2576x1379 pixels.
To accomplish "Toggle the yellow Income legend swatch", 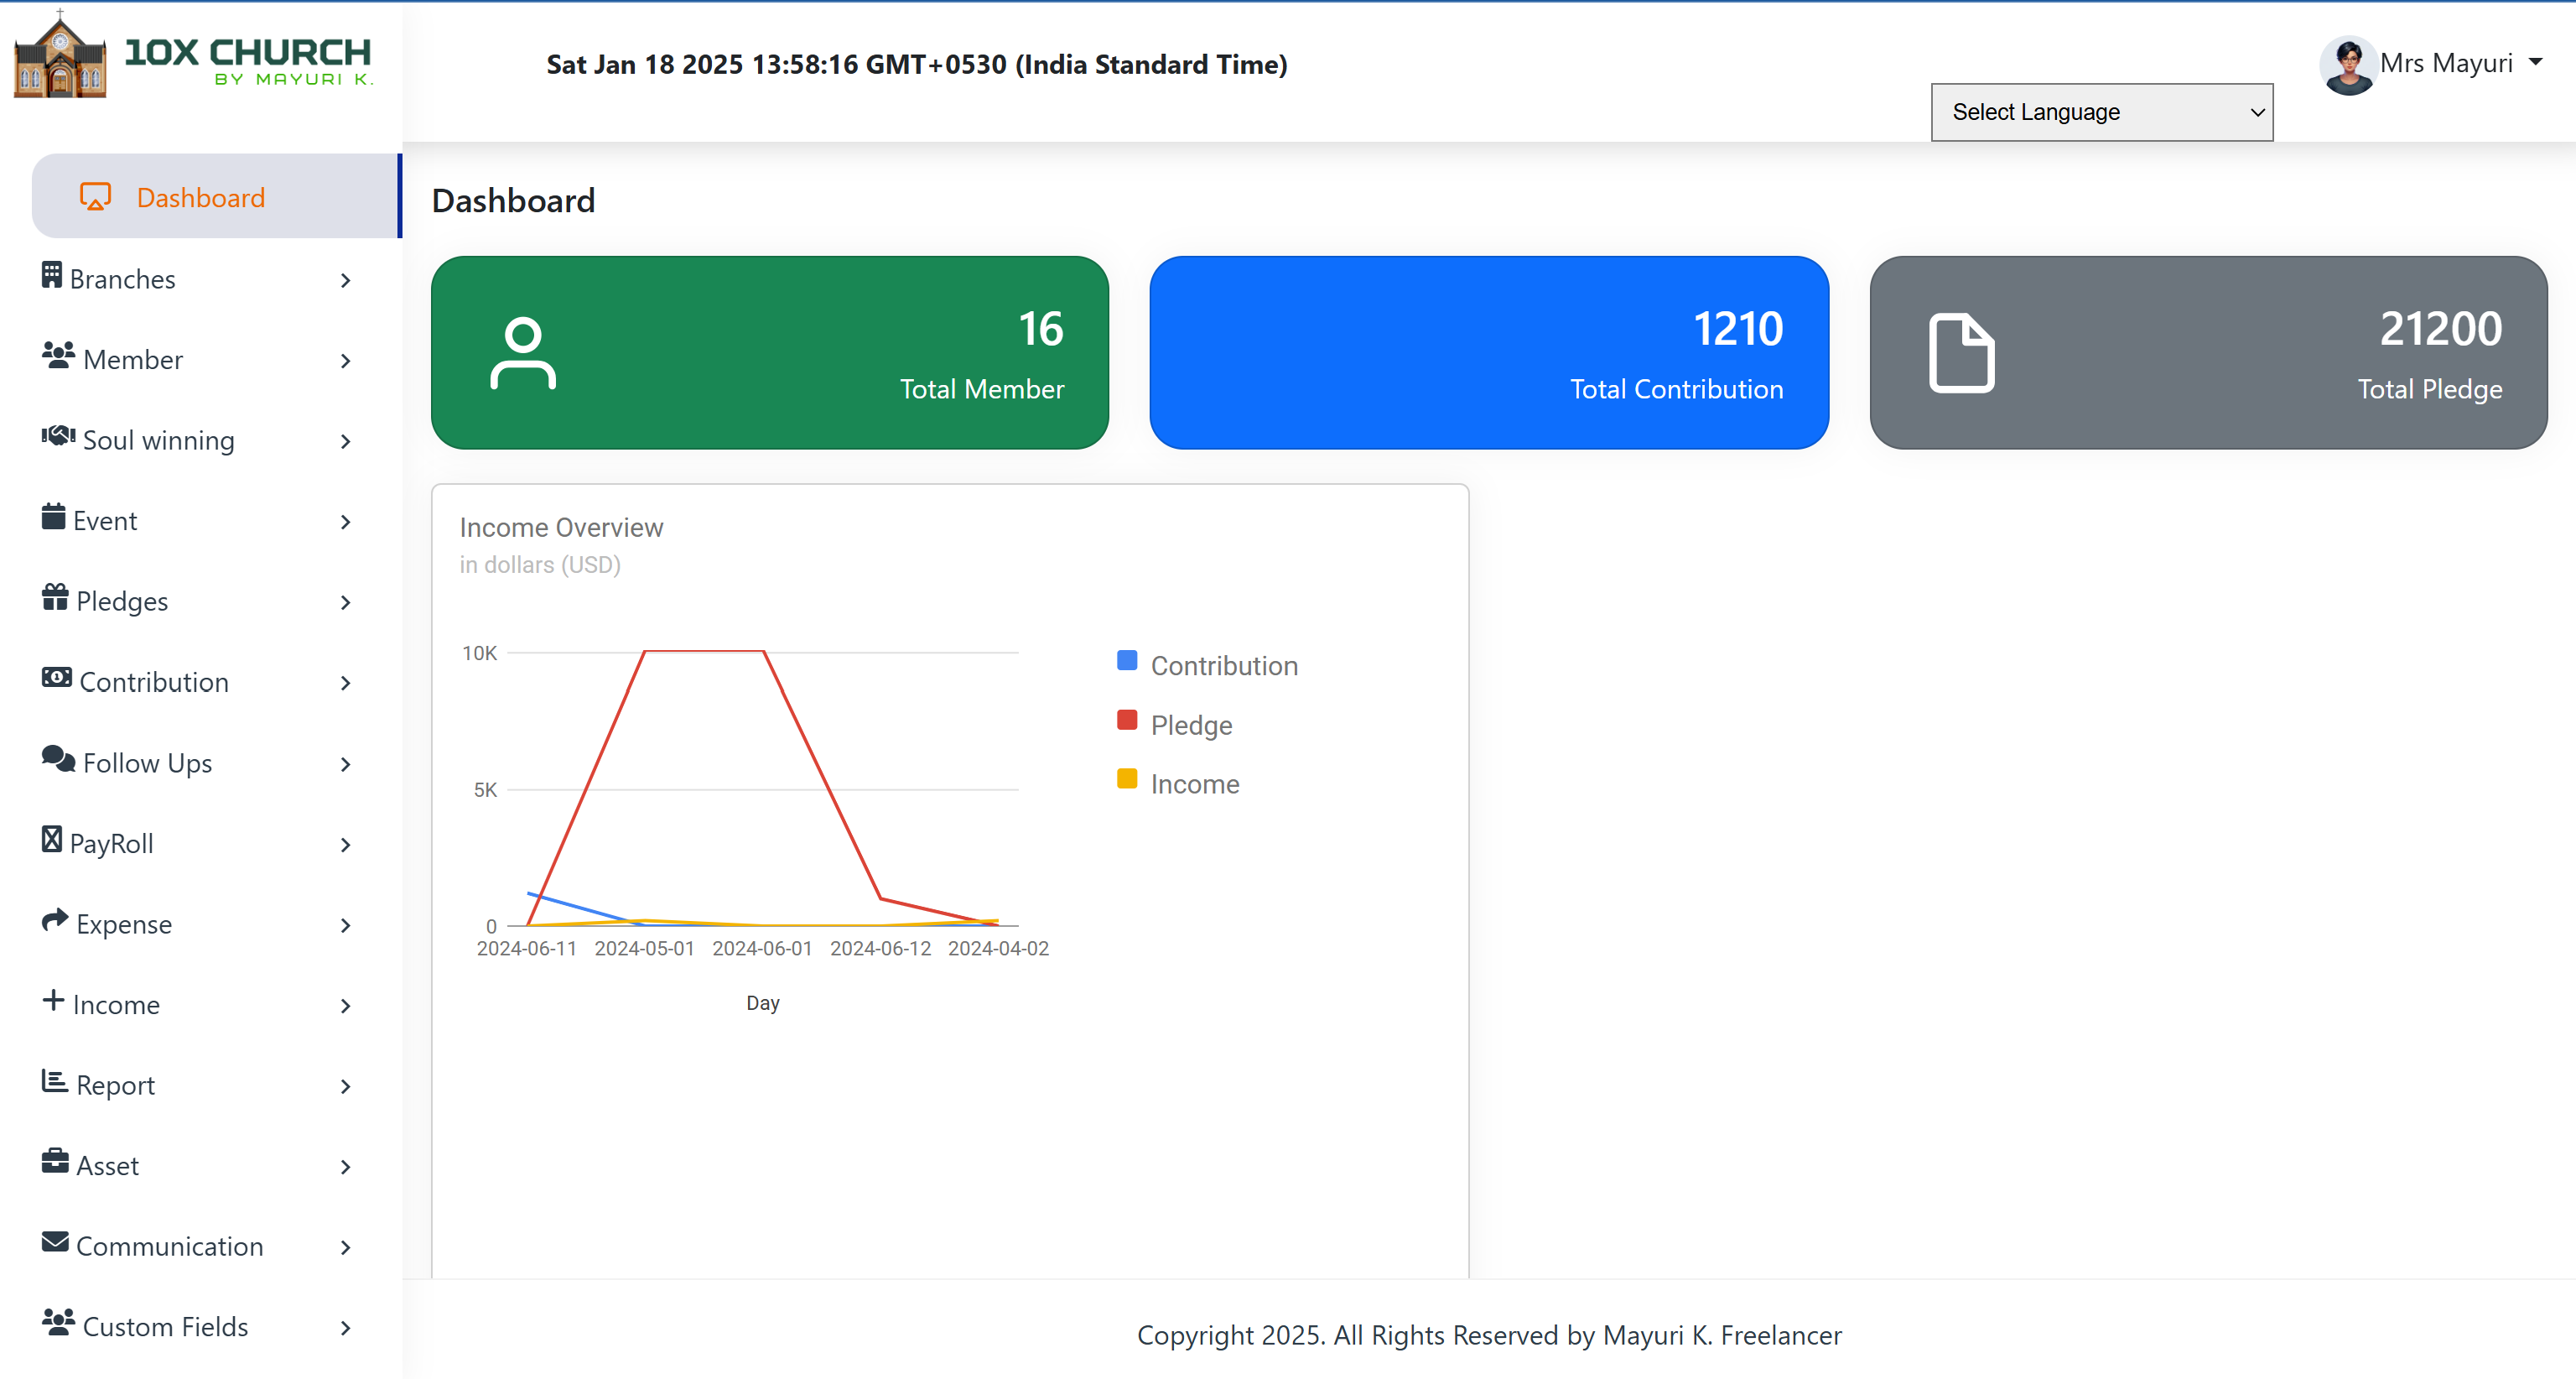I will (x=1127, y=779).
